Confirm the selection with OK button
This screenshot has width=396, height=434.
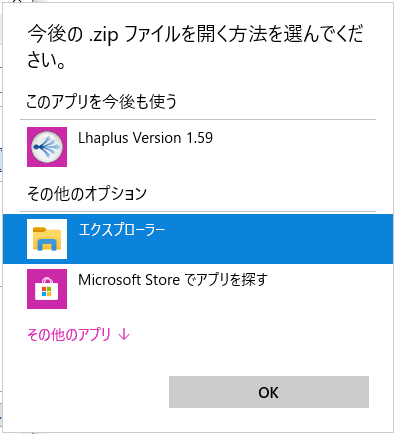click(269, 392)
